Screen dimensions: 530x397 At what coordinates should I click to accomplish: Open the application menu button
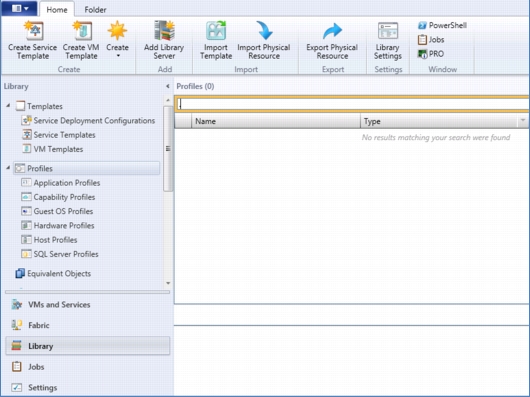[20, 8]
